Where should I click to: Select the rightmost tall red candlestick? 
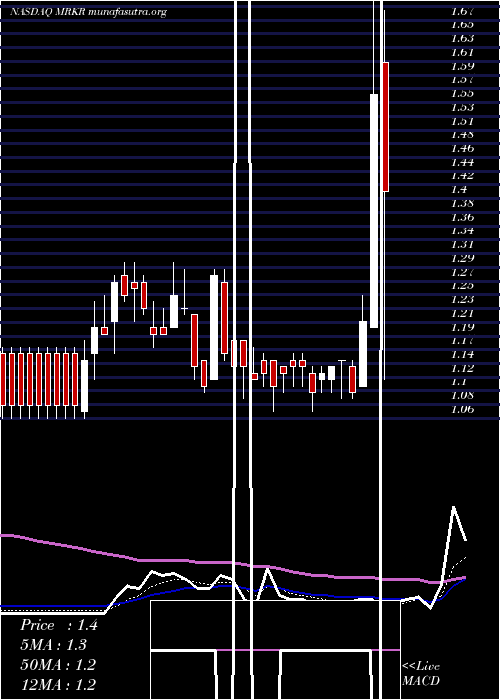[386, 127]
